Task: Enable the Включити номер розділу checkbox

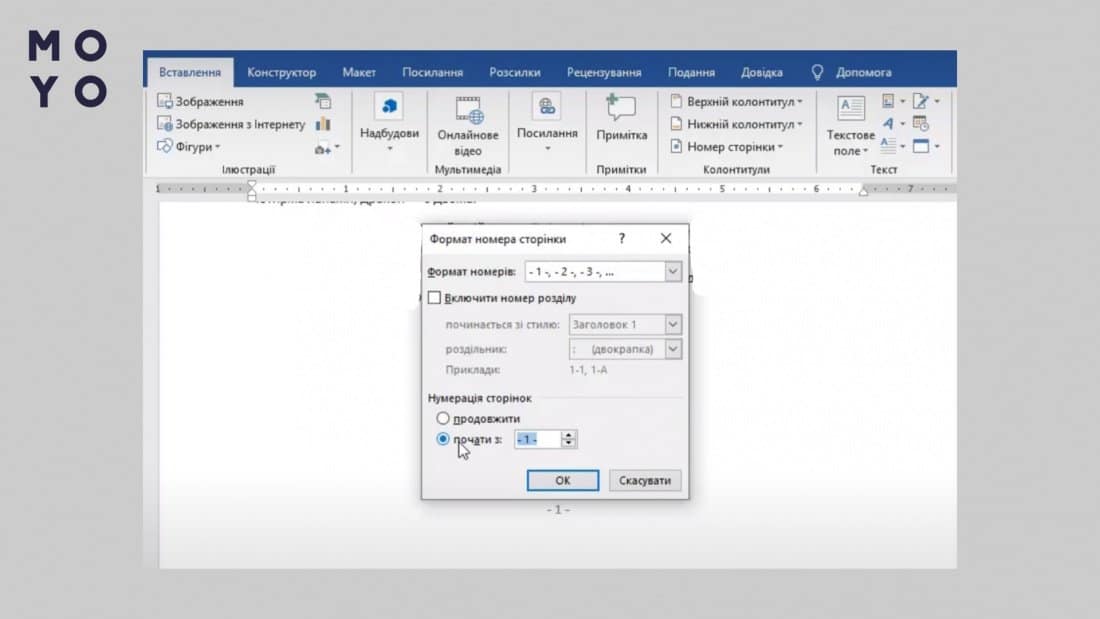Action: click(434, 298)
